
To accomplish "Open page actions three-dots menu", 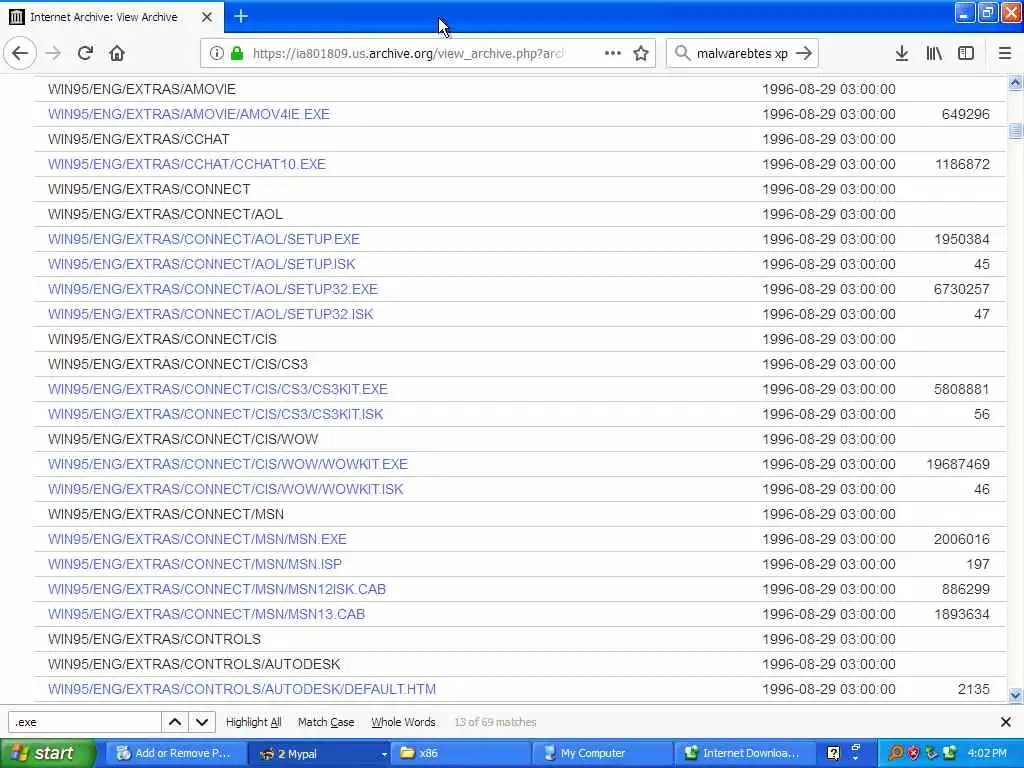I will point(613,54).
